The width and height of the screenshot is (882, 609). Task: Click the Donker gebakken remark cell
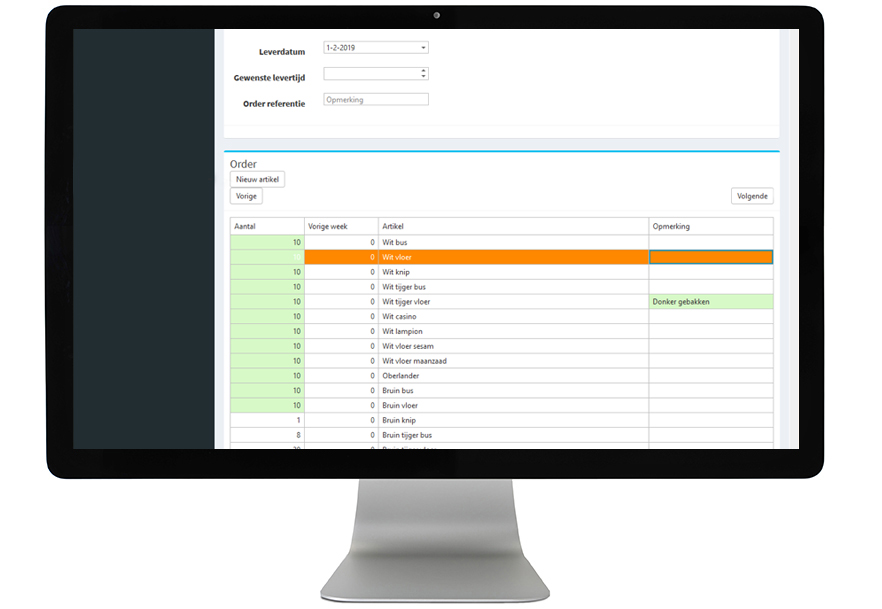point(711,302)
